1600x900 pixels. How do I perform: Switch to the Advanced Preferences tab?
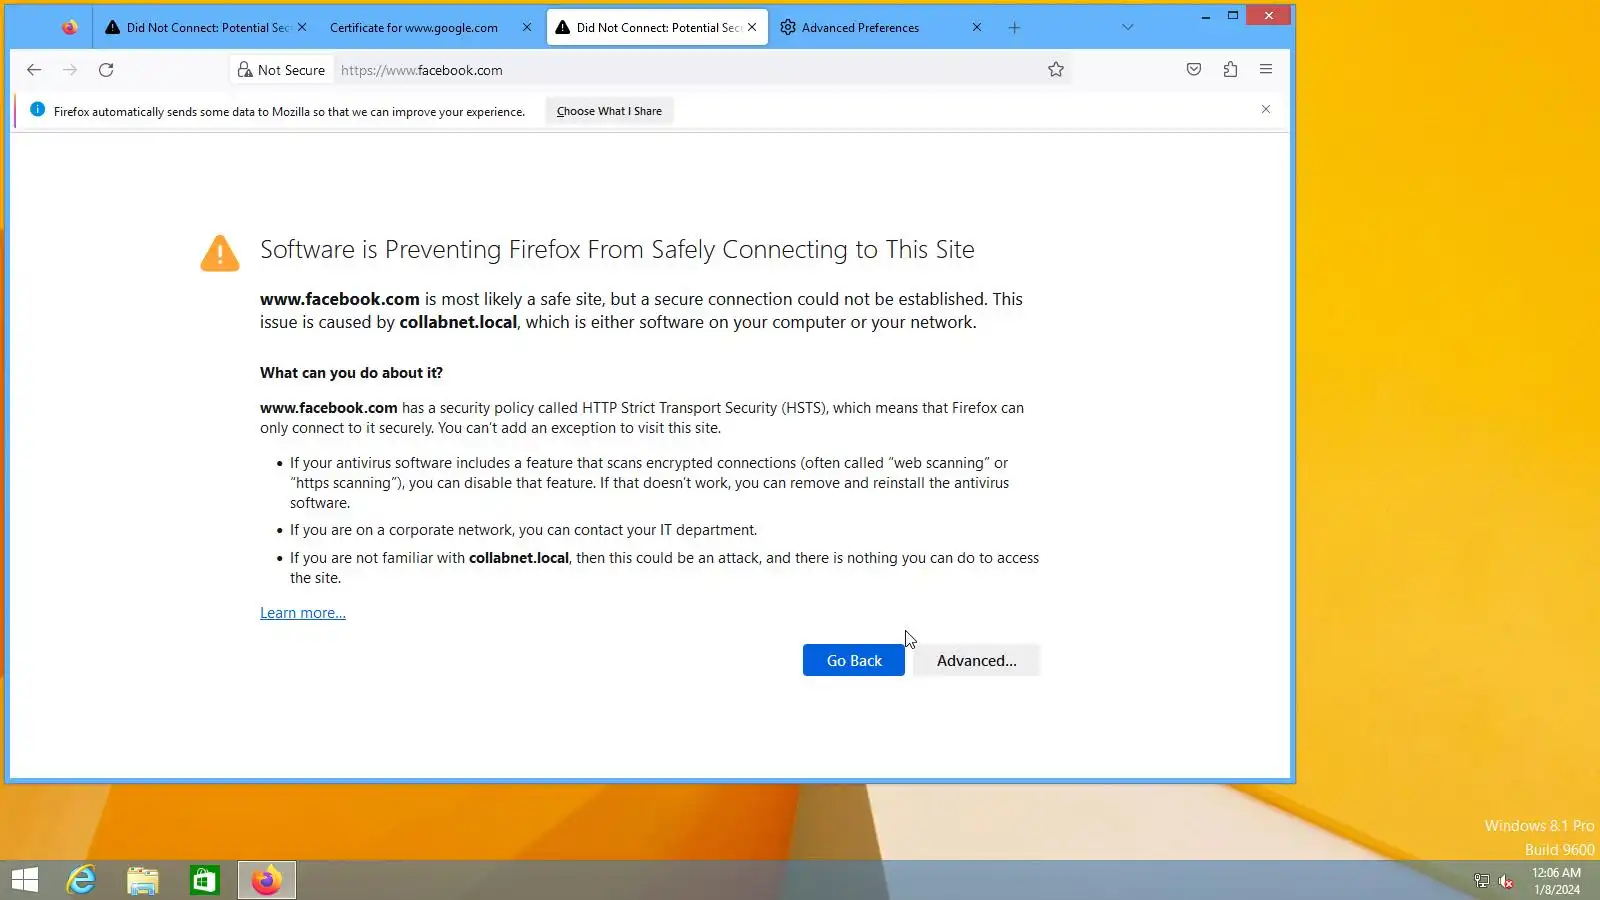point(860,28)
